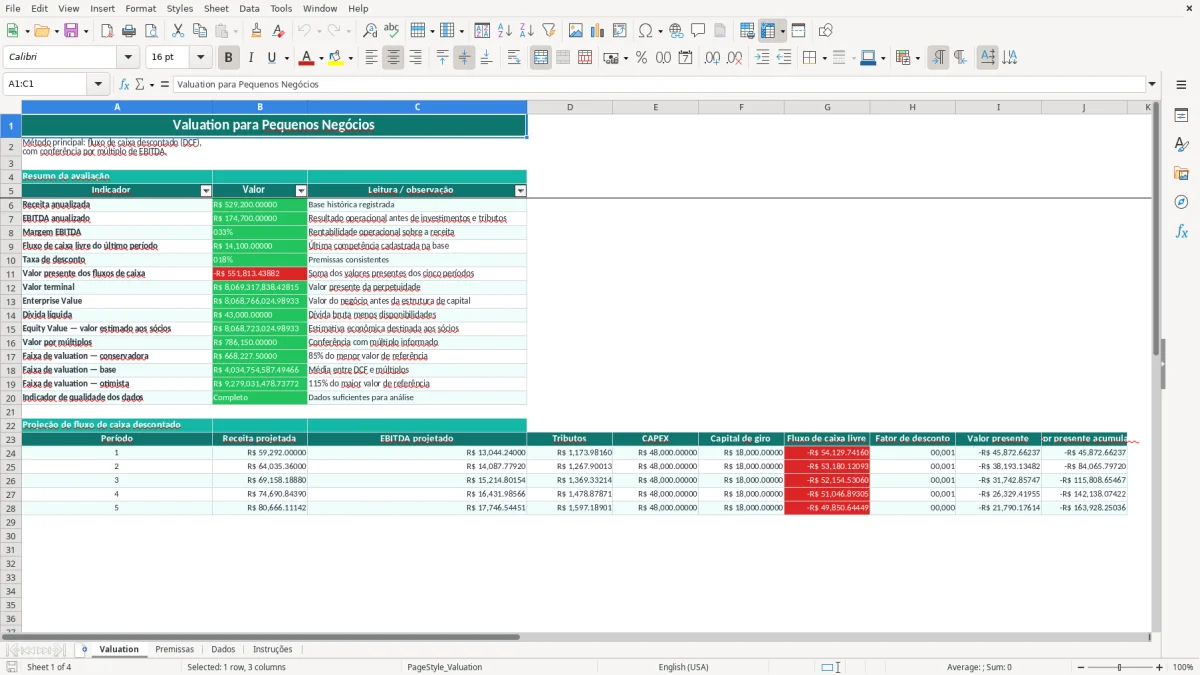Toggle Italic formatting

pyautogui.click(x=251, y=58)
